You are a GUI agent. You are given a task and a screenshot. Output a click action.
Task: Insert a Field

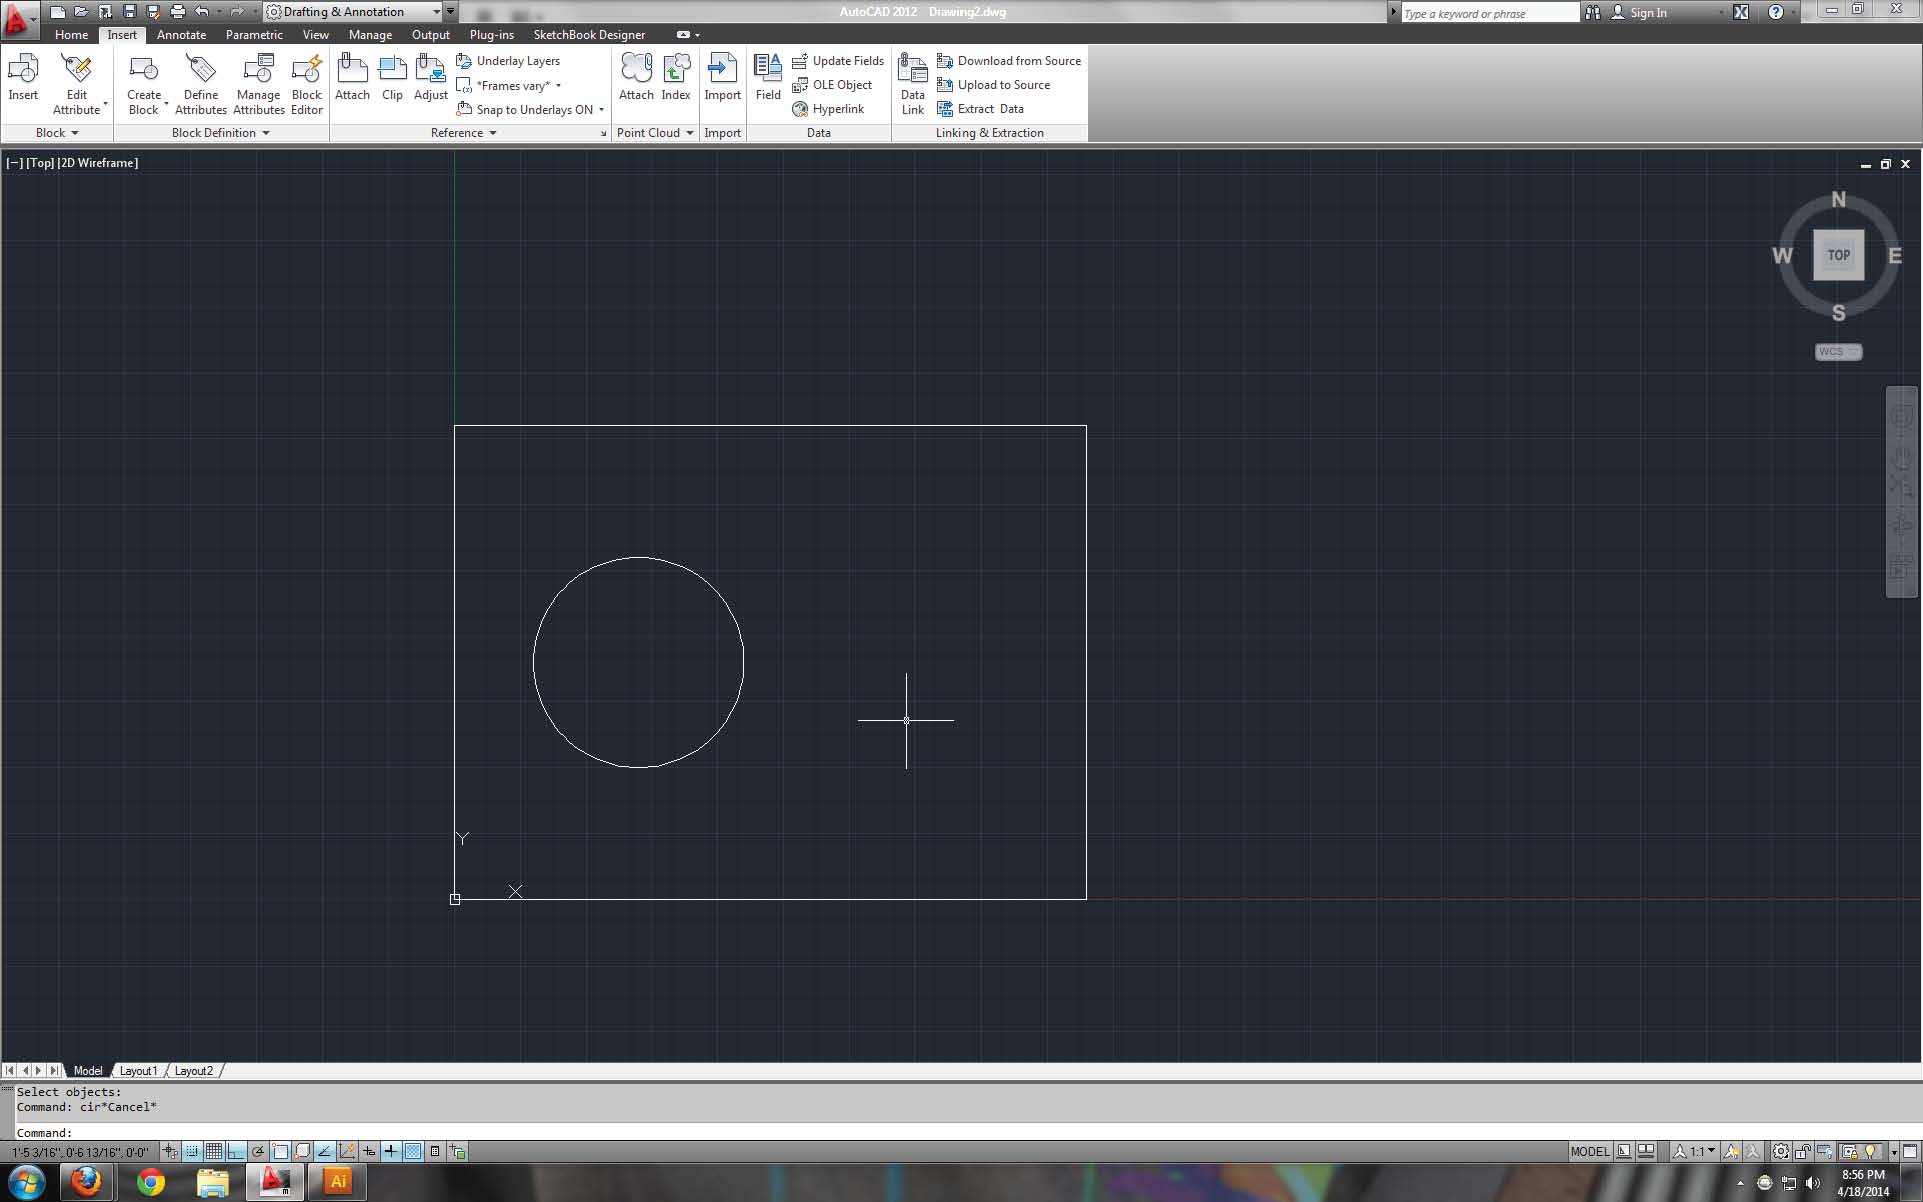[x=768, y=78]
